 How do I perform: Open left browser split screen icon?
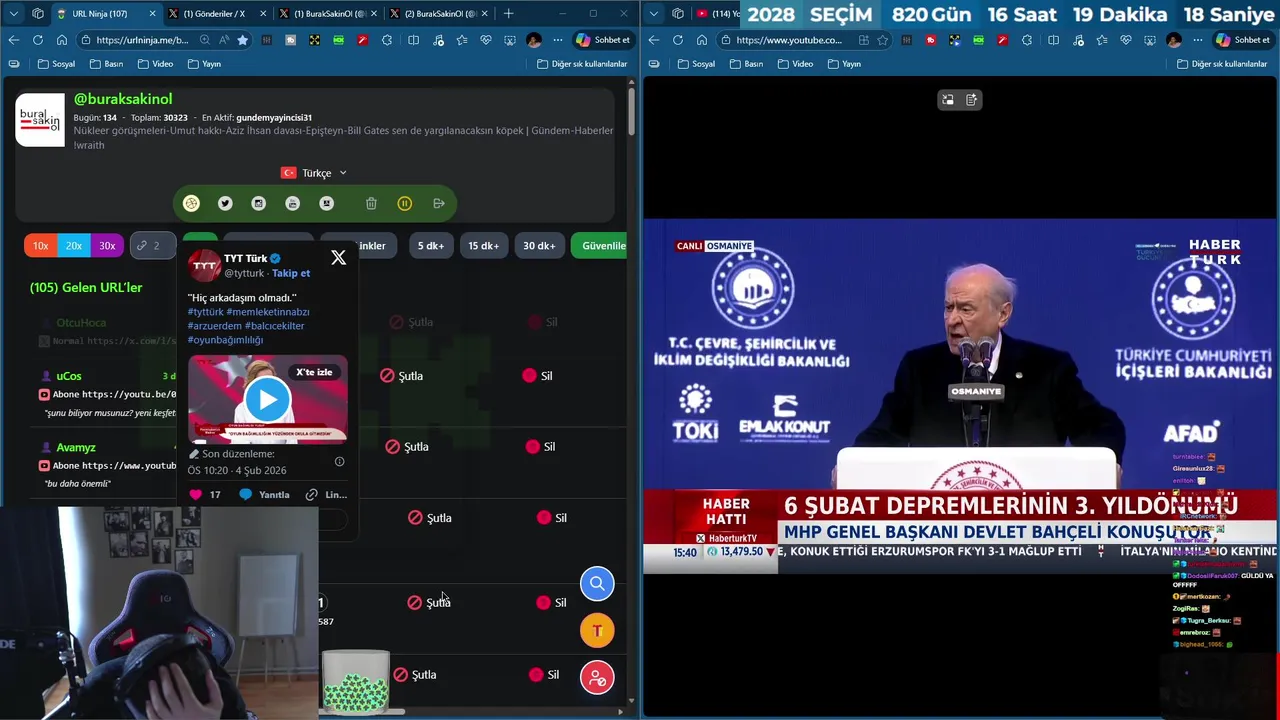[413, 40]
